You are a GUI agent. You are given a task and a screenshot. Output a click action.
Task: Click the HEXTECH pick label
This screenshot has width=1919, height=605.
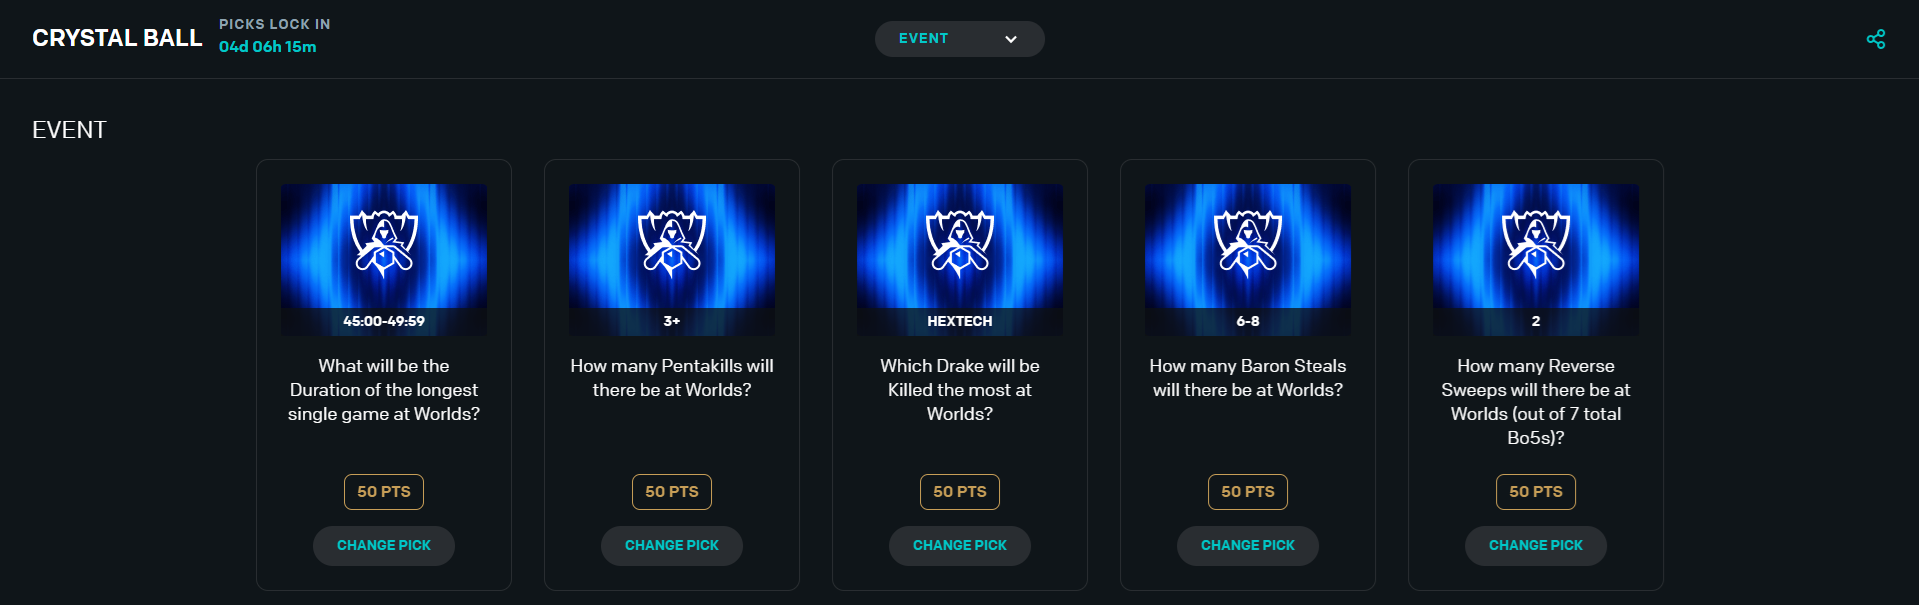tap(960, 321)
